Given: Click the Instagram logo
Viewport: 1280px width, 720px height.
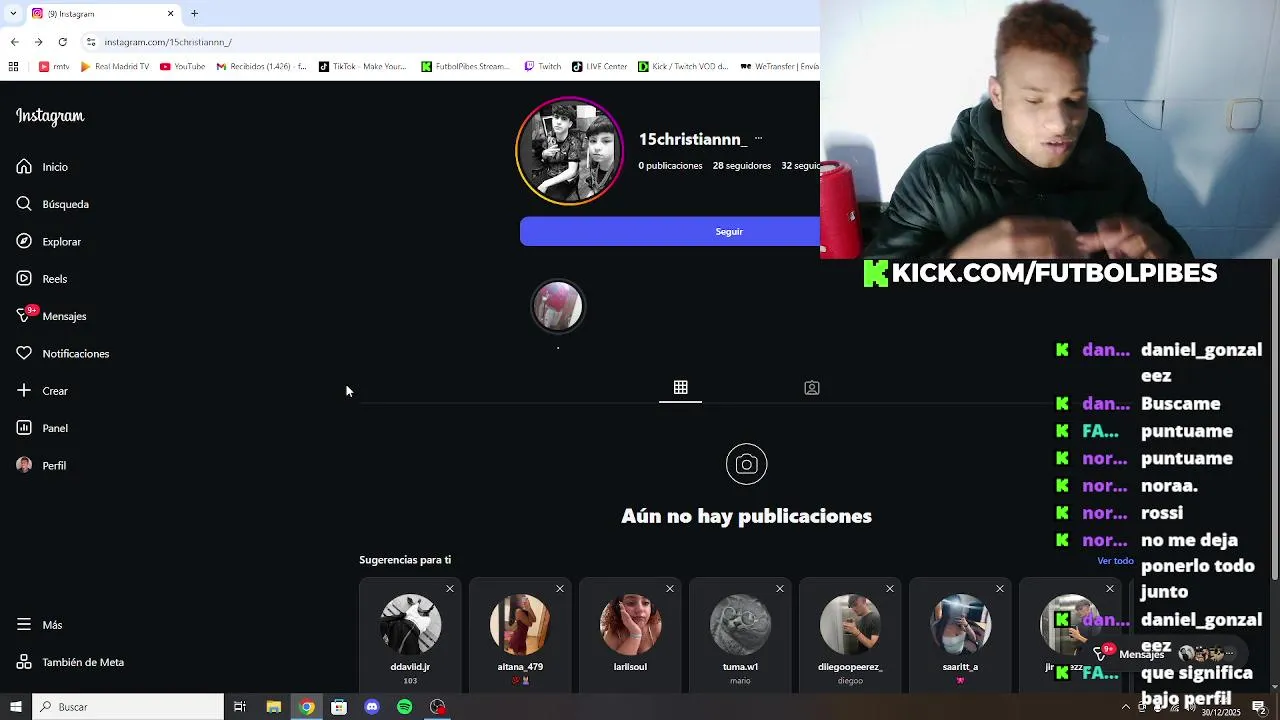Looking at the screenshot, I should 50,116.
